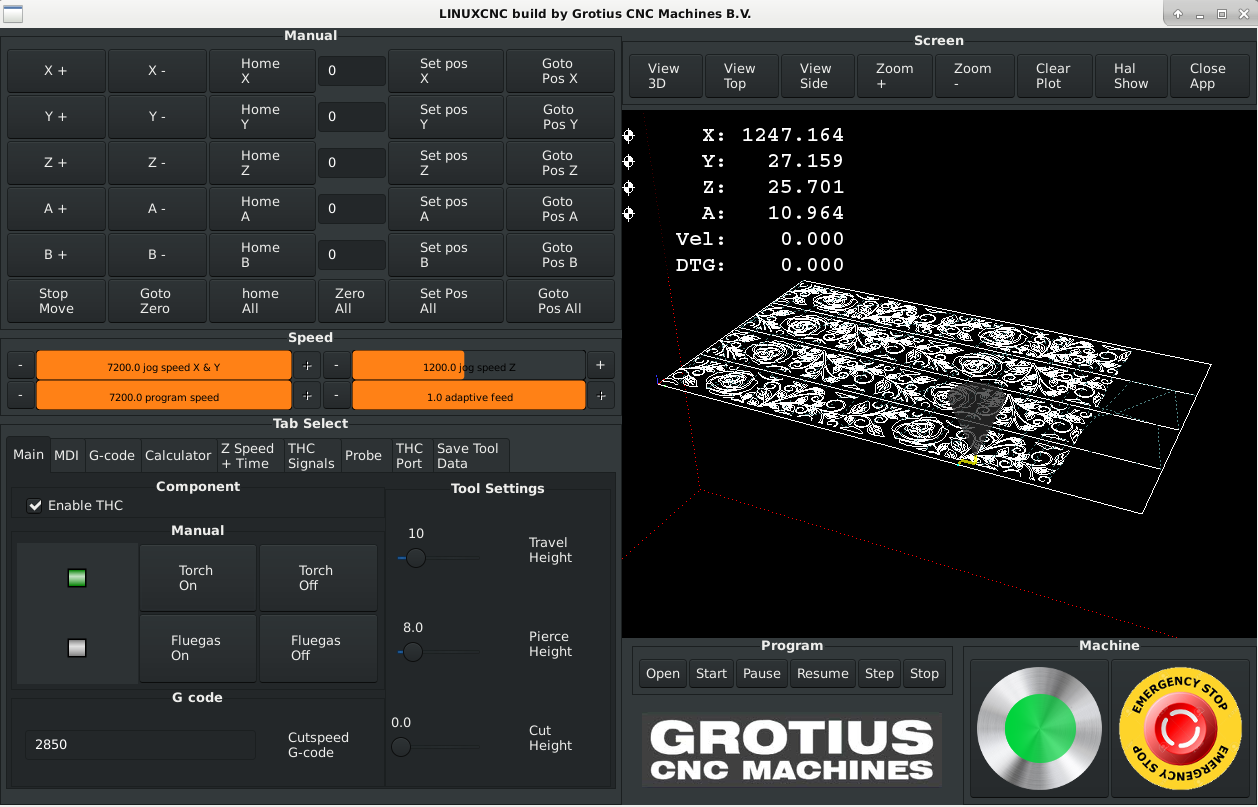
Task: Click the adaptive feed bar
Action: click(469, 396)
